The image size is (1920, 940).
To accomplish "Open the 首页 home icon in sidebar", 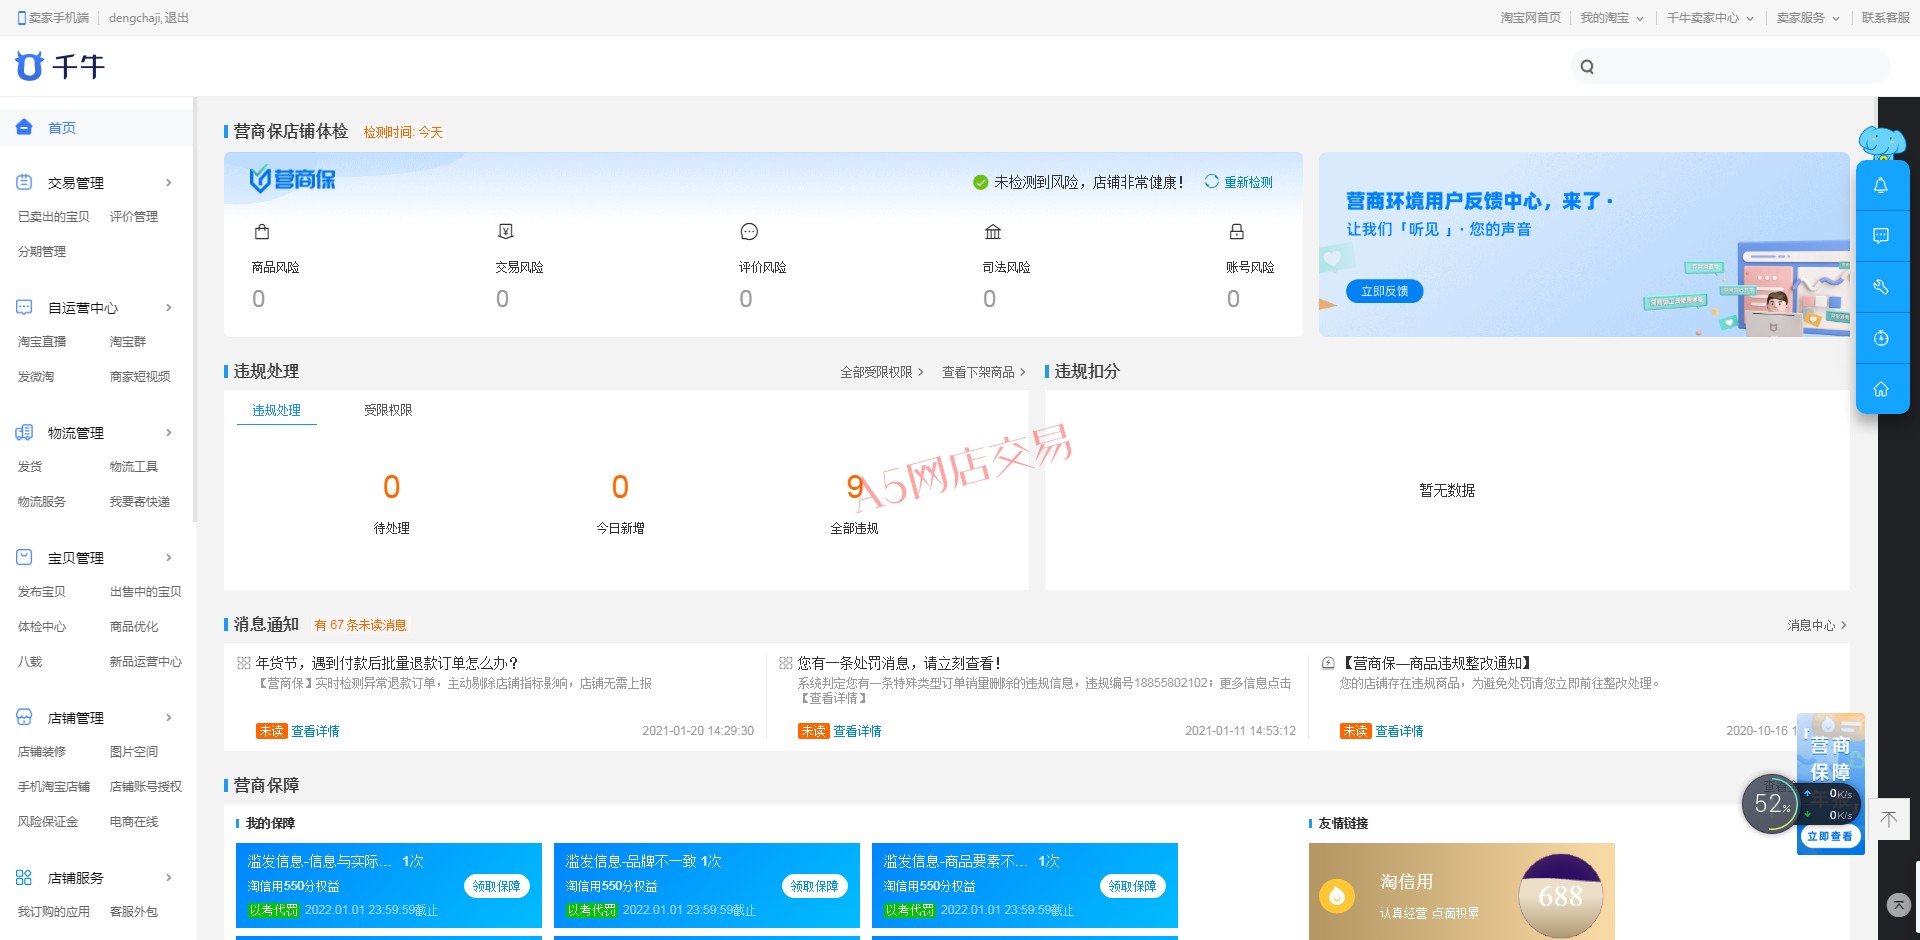I will (24, 127).
